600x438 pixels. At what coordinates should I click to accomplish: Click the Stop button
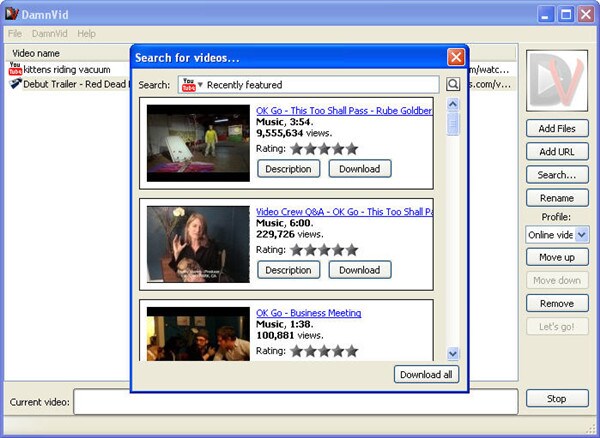pyautogui.click(x=557, y=399)
